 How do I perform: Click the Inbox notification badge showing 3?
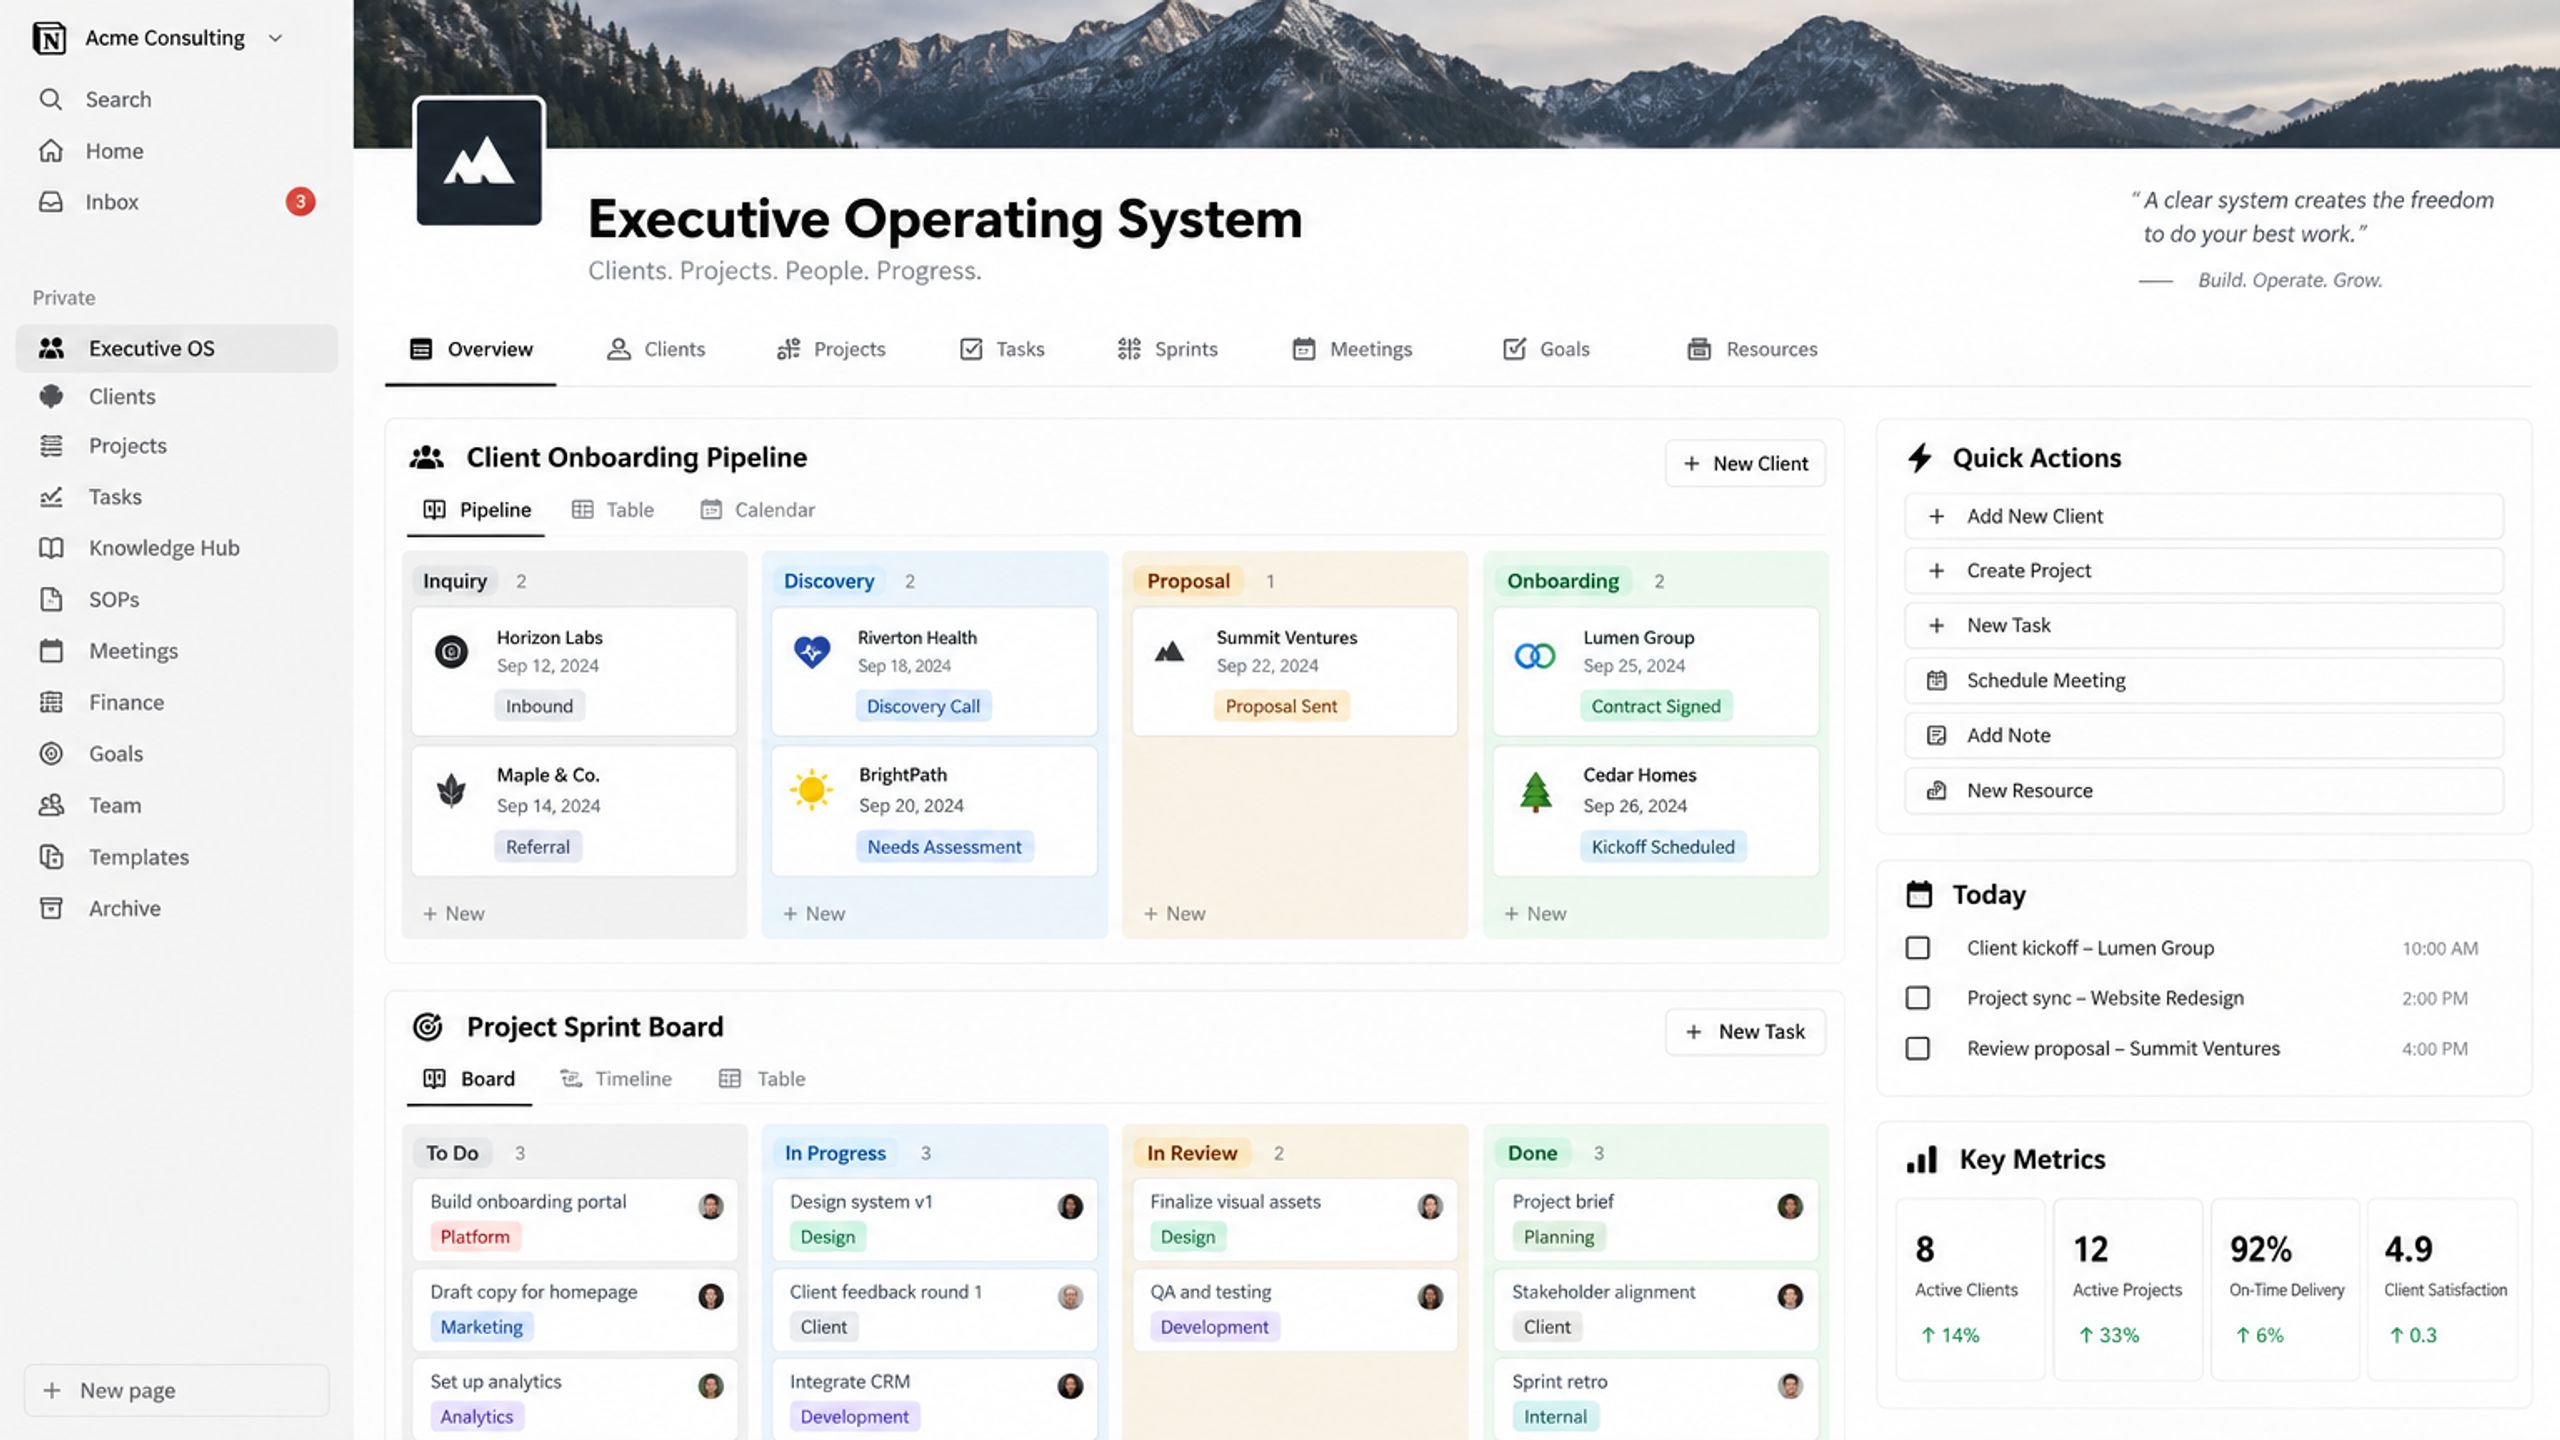pos(300,202)
